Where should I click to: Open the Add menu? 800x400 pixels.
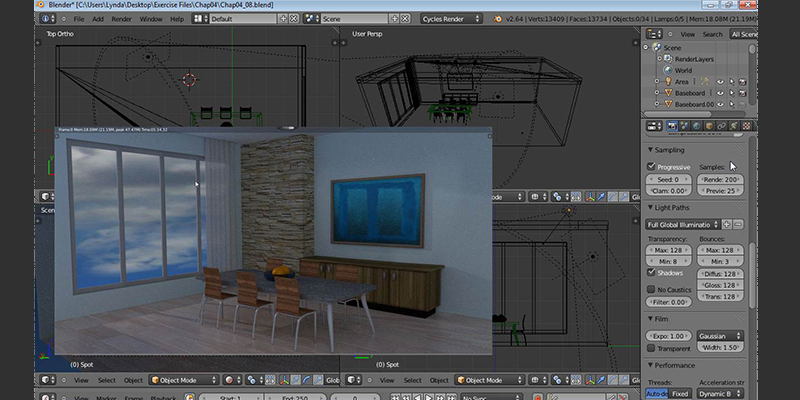click(97, 19)
